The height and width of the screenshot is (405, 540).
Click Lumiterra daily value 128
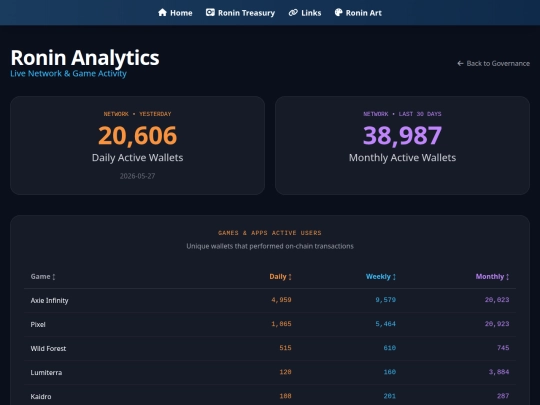tap(285, 372)
